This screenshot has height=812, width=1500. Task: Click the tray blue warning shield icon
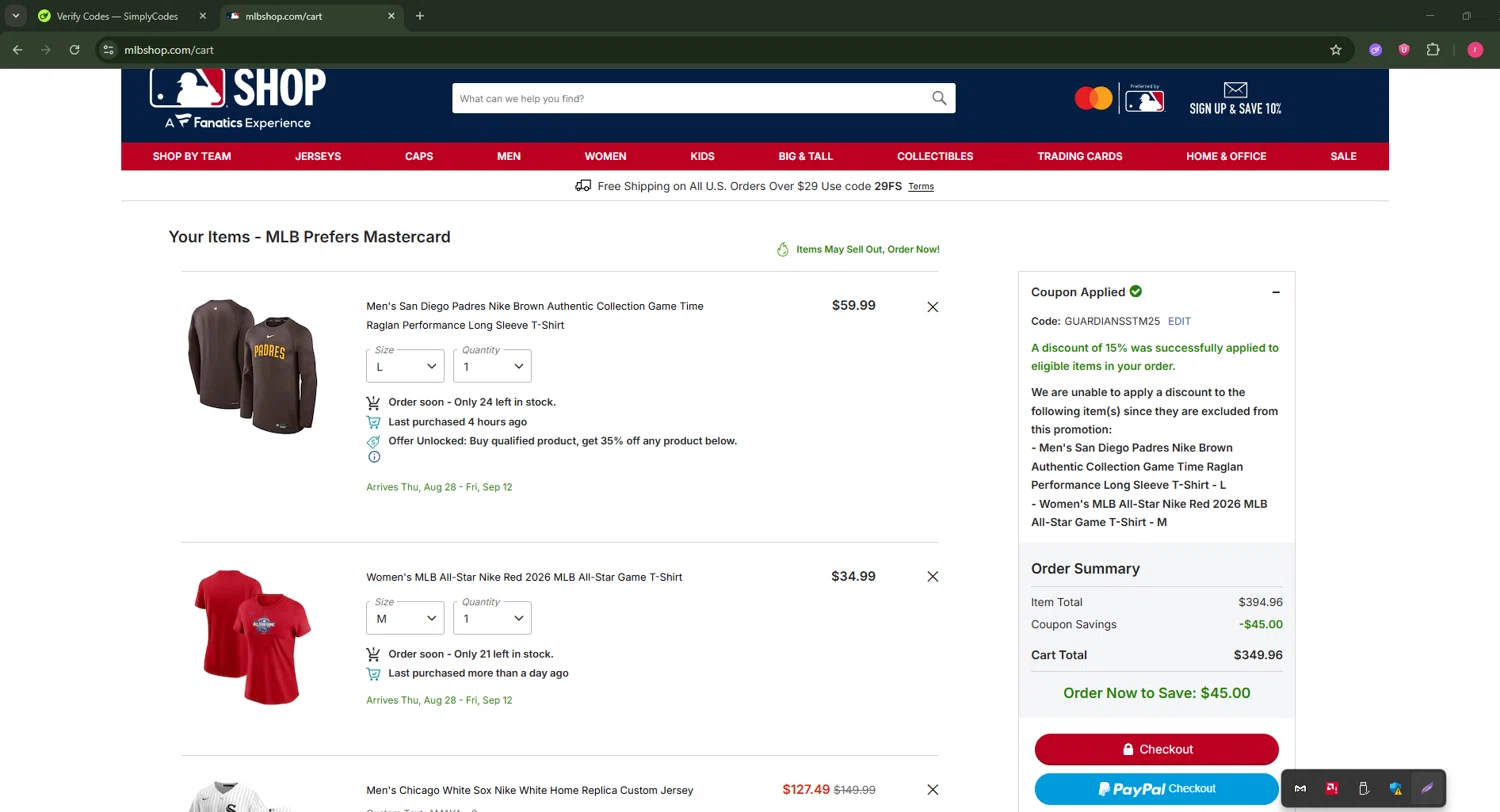pos(1396,788)
